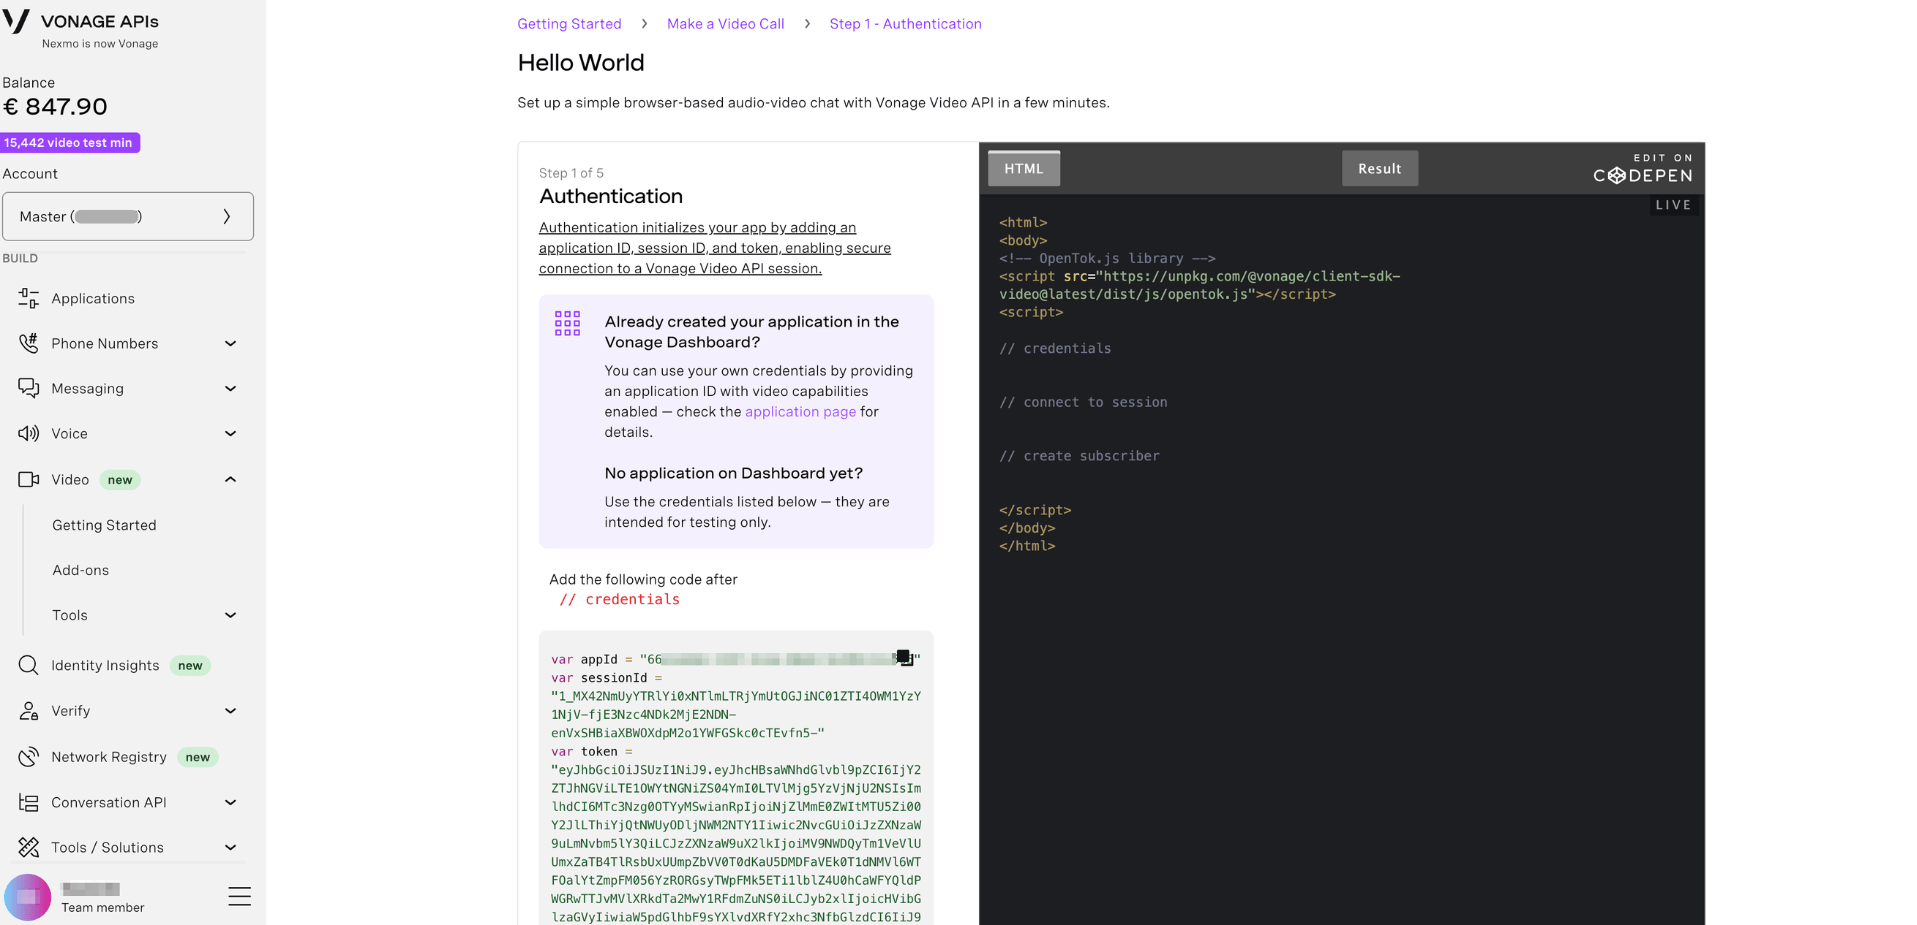Click the "var token =" line
Screen dimensions: 1917x925
click(x=592, y=752)
